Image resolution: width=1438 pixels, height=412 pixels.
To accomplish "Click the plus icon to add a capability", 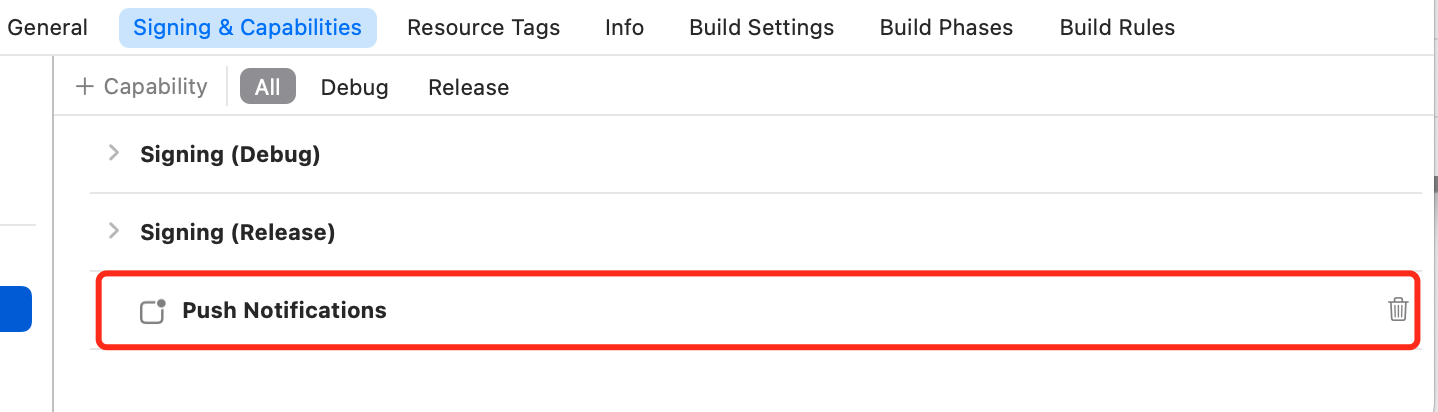I will point(84,87).
